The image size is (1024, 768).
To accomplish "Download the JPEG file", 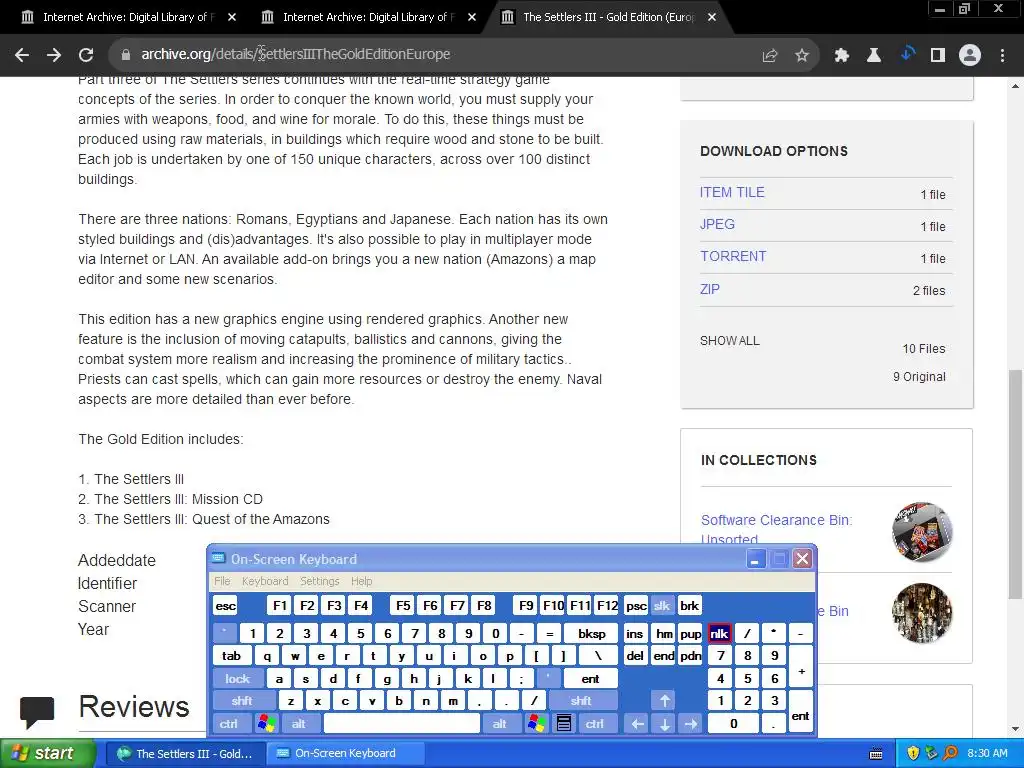I will pos(717,224).
